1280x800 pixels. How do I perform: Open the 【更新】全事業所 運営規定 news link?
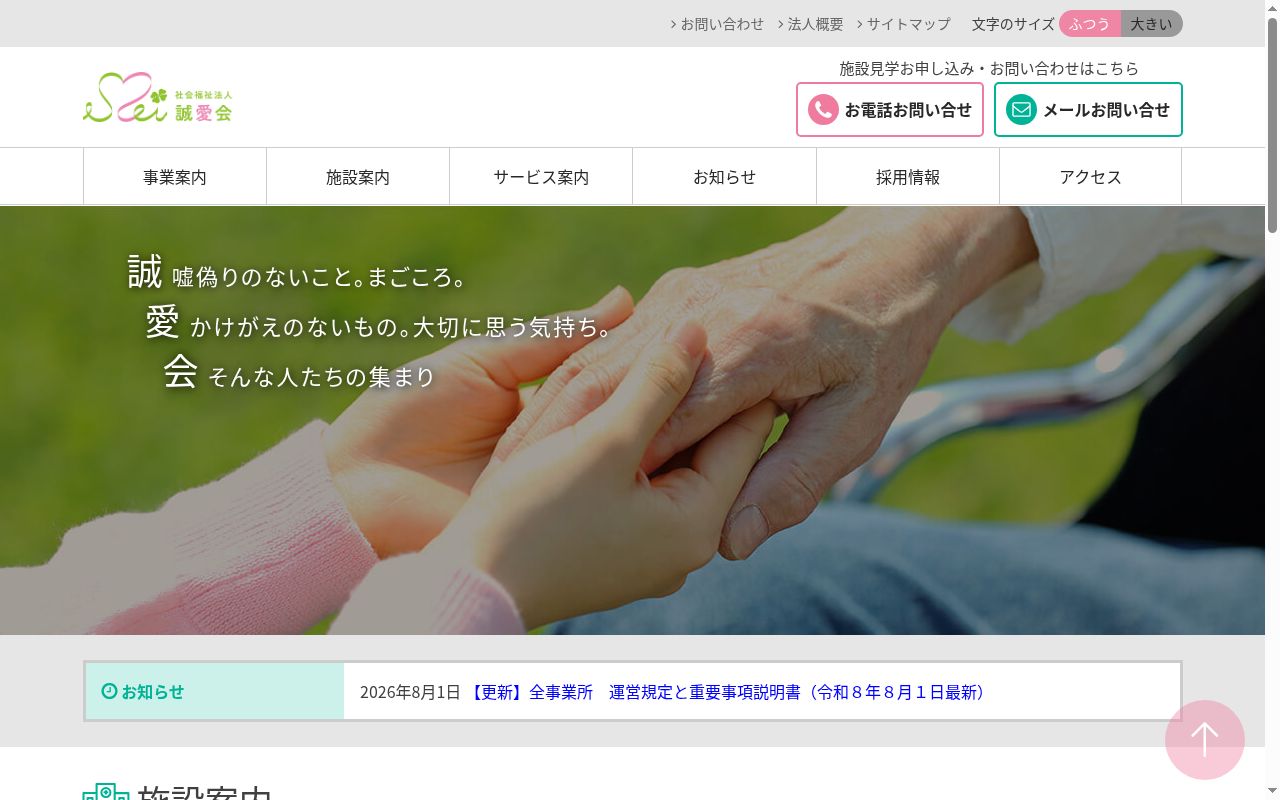[x=729, y=692]
